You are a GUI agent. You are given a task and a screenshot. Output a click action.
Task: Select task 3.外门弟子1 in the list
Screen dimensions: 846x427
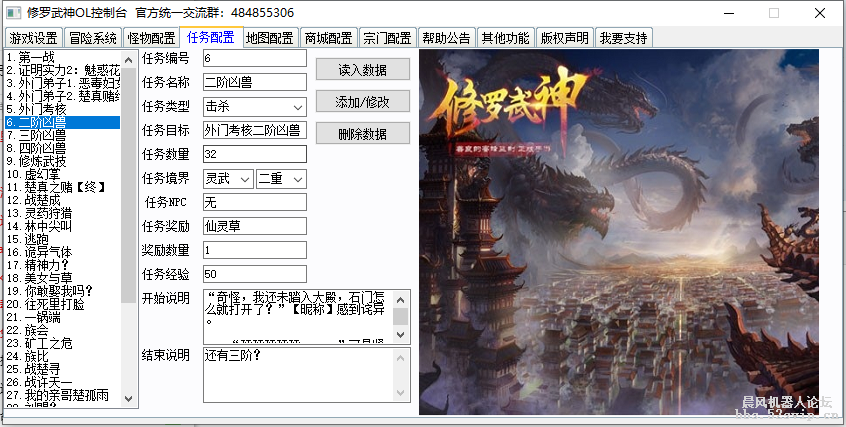(63, 83)
